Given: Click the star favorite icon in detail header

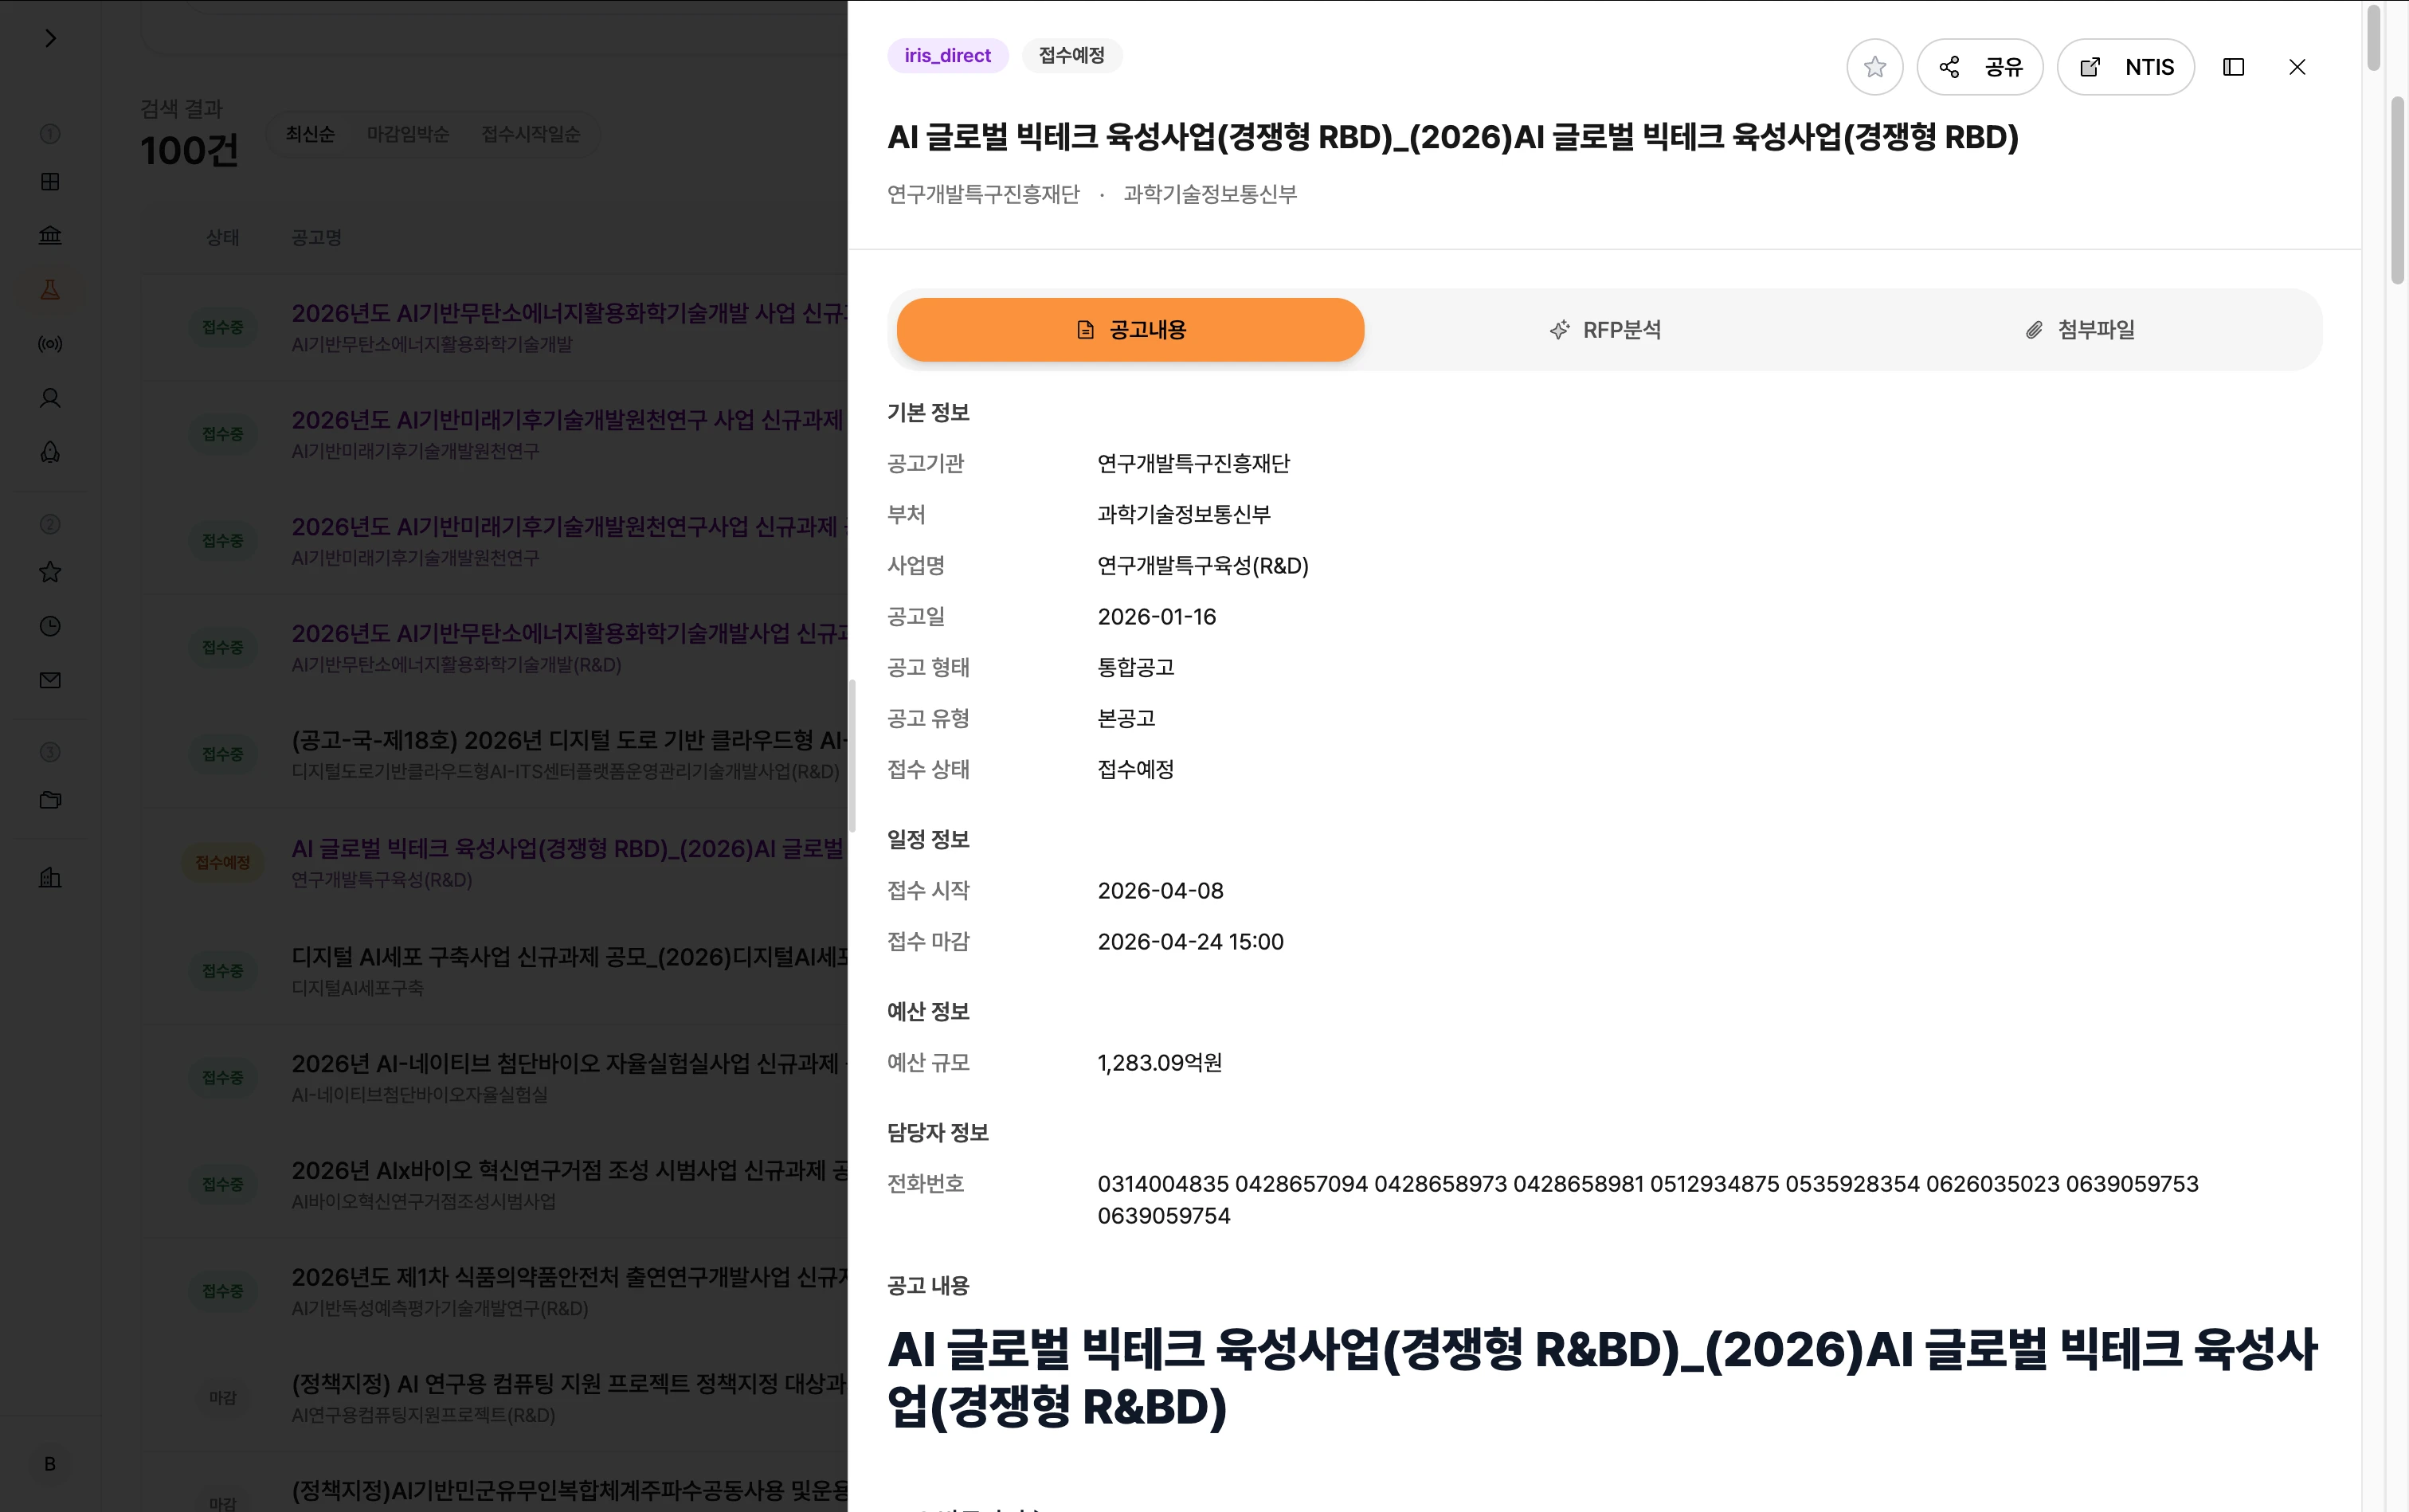Looking at the screenshot, I should [x=1874, y=67].
